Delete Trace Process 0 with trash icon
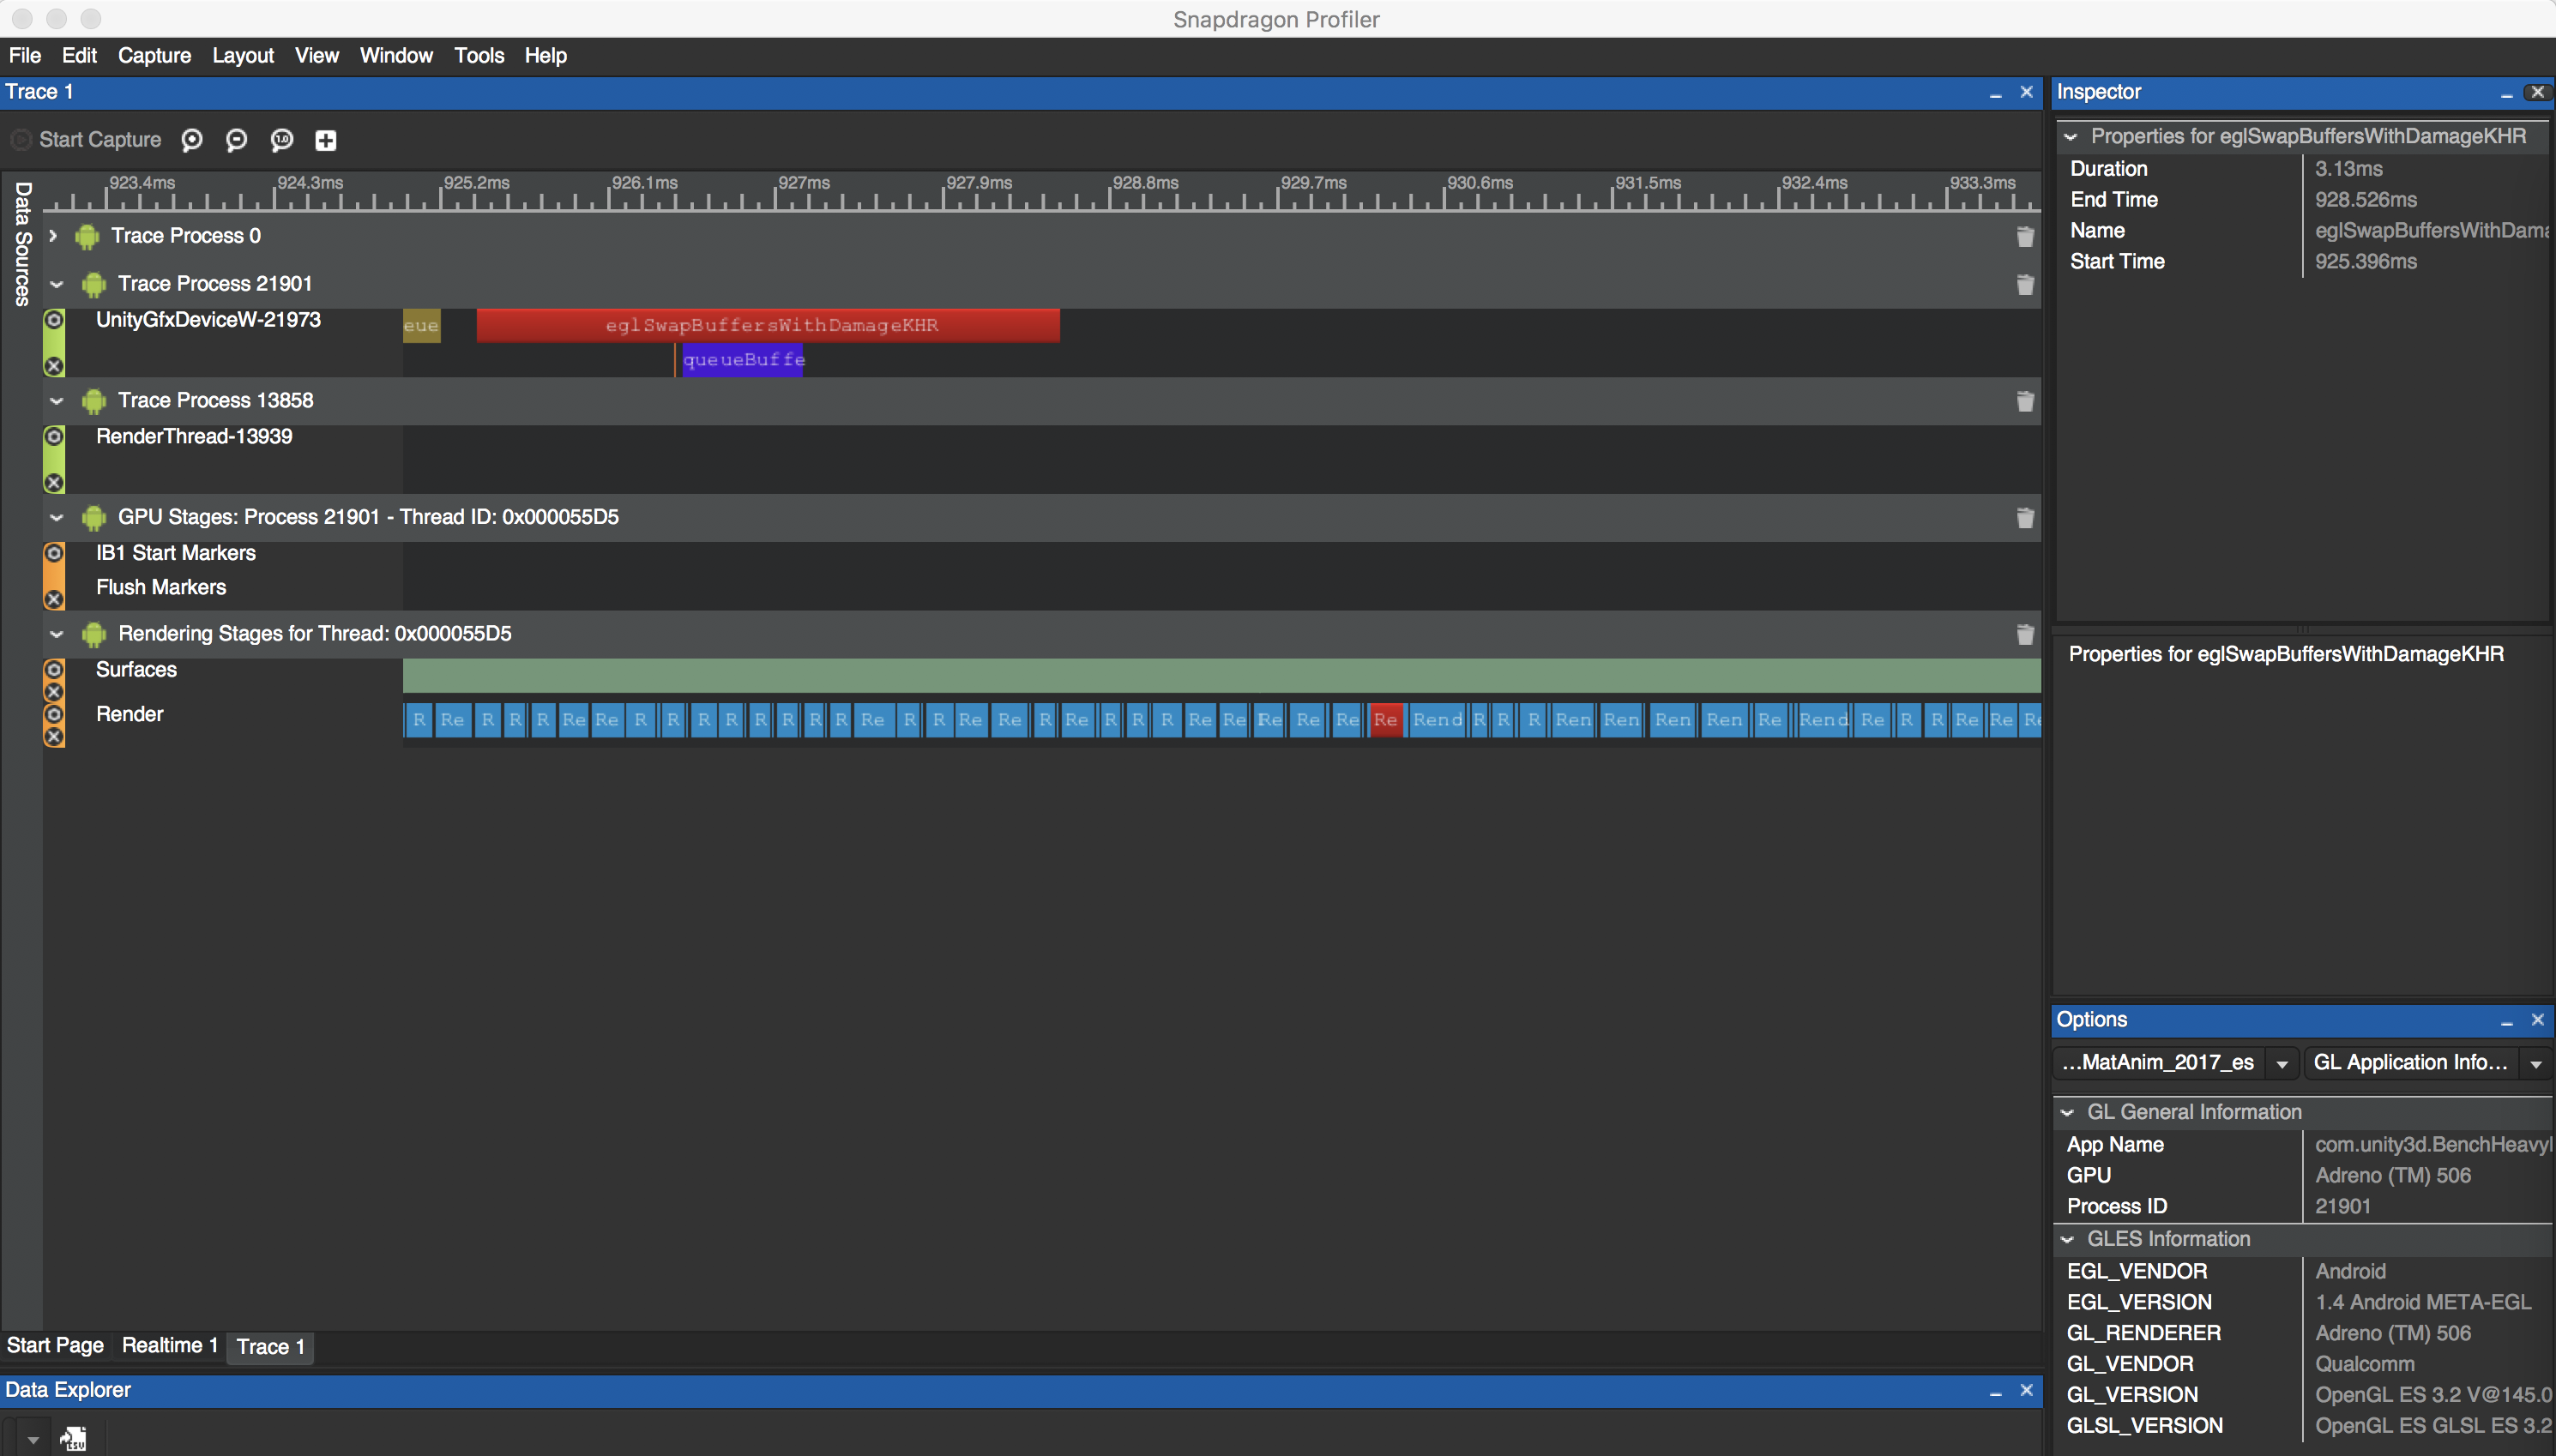The height and width of the screenshot is (1456, 2556). pos(2024,237)
